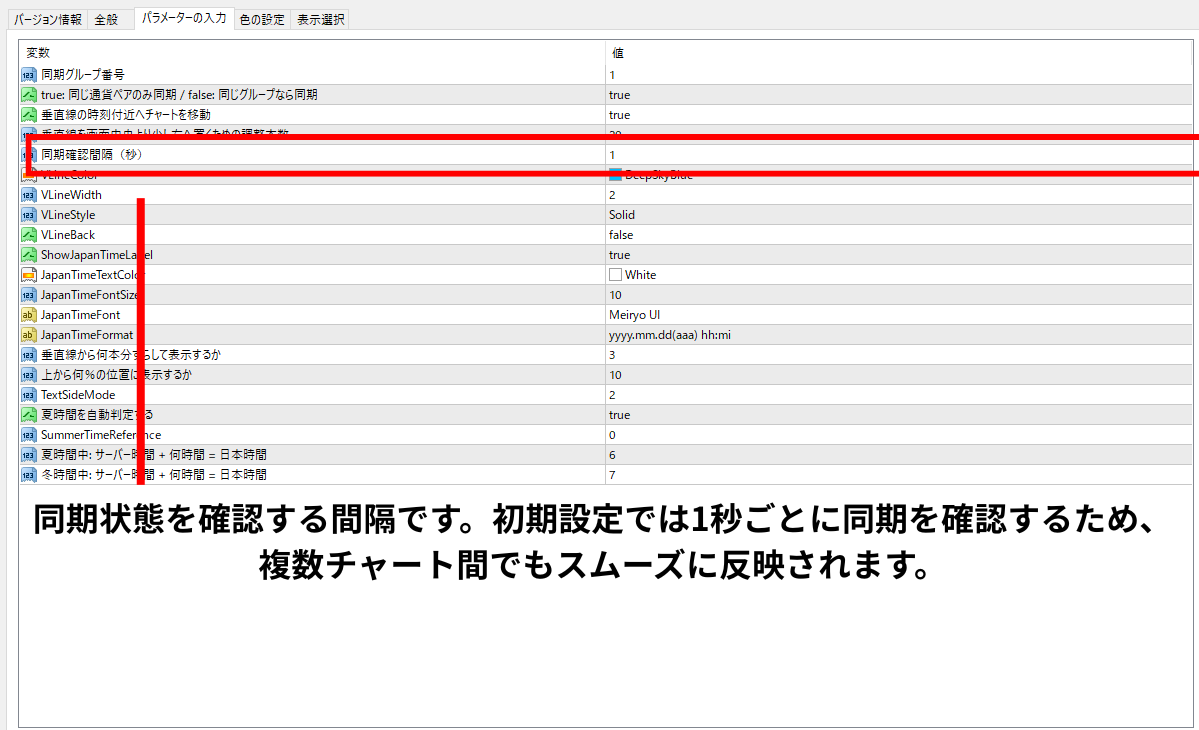Click the boolean icon beside 垂直線の時刻付近へチャートを移動

click(x=28, y=115)
